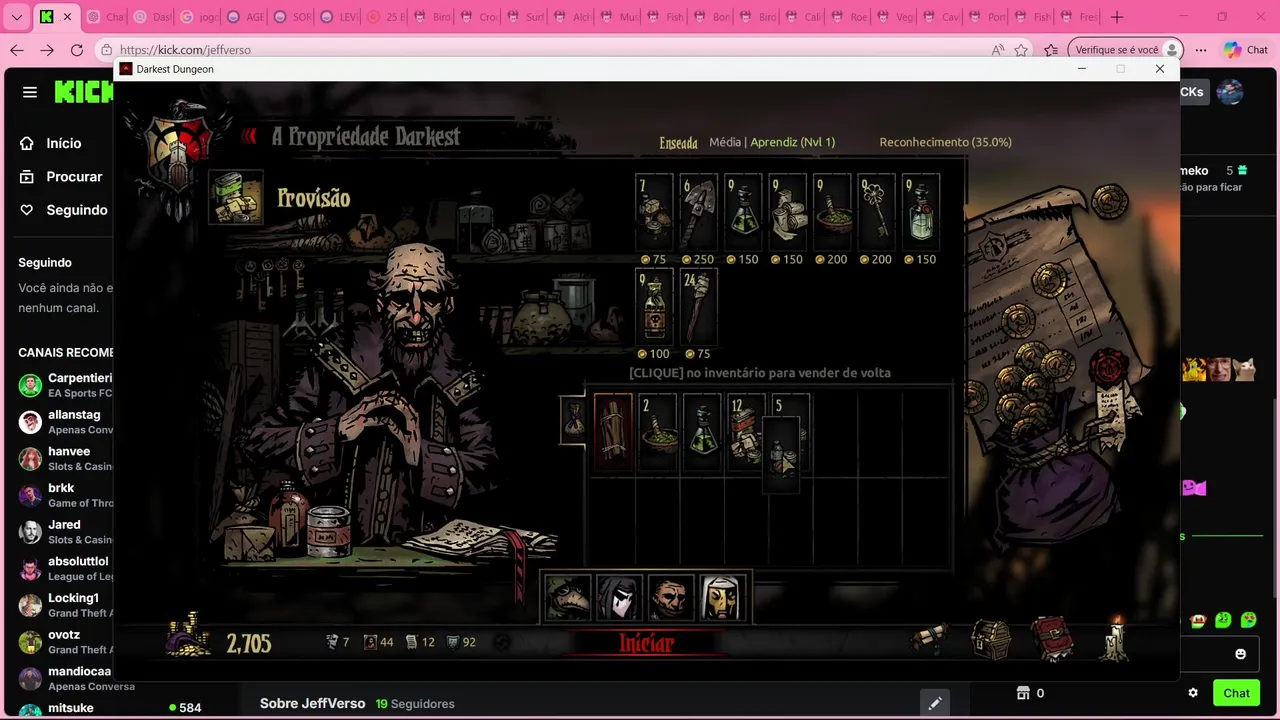Sell back the 2 herbs in the inventory
The width and height of the screenshot is (1280, 720).
tap(658, 433)
